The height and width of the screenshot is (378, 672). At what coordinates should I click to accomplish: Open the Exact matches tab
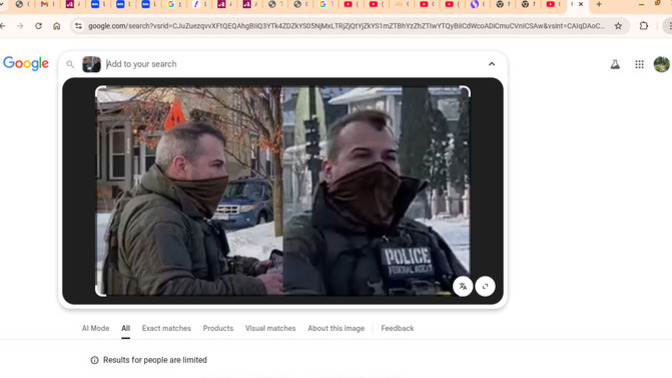(166, 328)
